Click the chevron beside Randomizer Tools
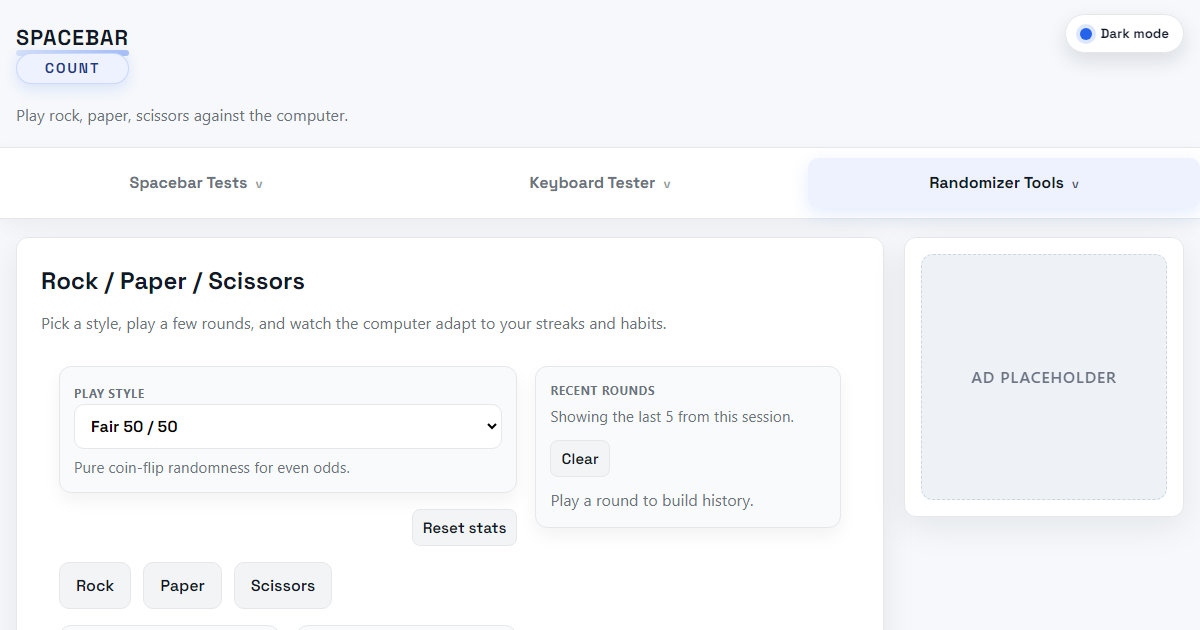This screenshot has width=1200, height=630. click(x=1076, y=185)
